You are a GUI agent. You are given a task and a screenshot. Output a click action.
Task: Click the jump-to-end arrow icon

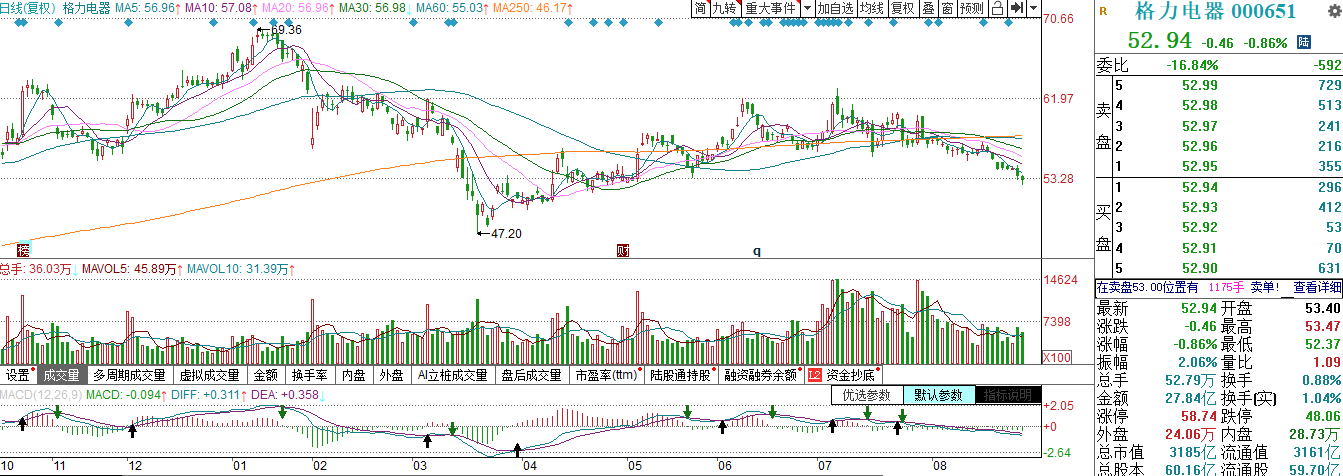[1015, 8]
